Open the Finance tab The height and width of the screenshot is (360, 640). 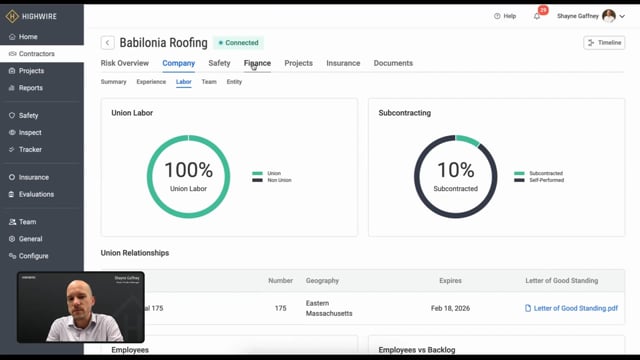[x=257, y=63]
